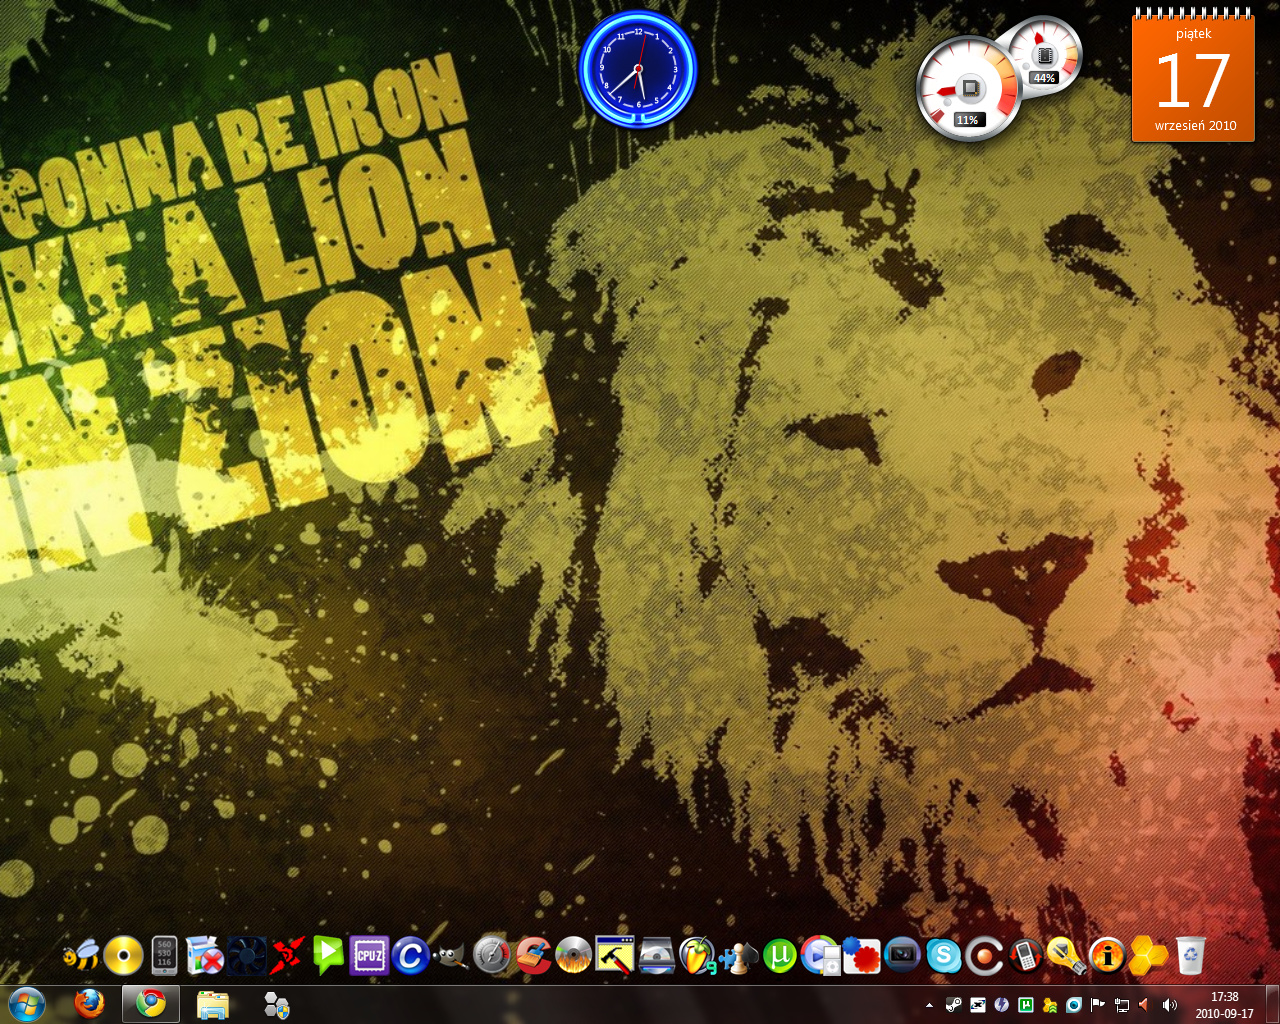Screen dimensions: 1280x1024
Task: Launch the red and blue flowers app icon
Action: [861, 956]
